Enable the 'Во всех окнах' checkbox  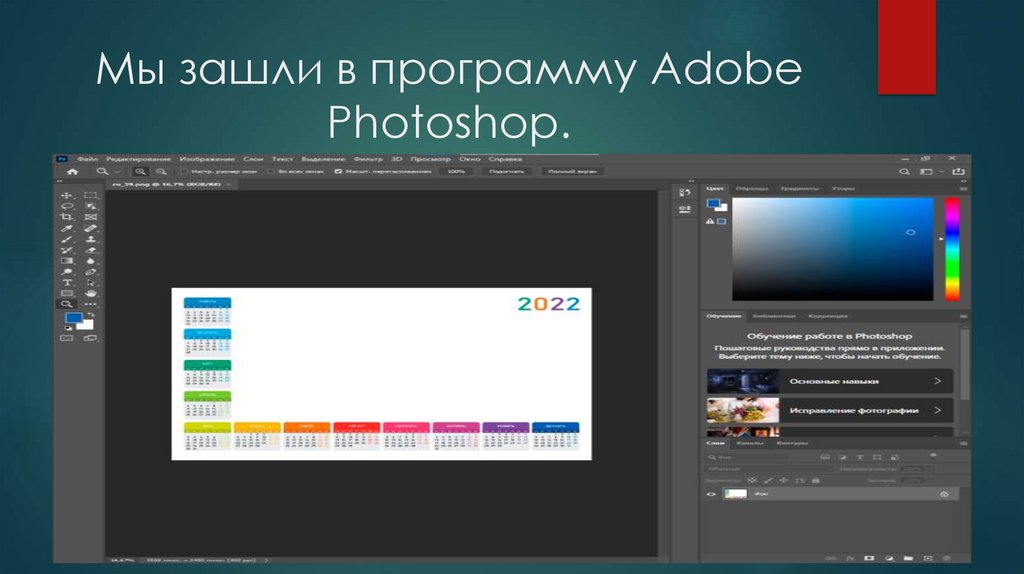(x=270, y=171)
